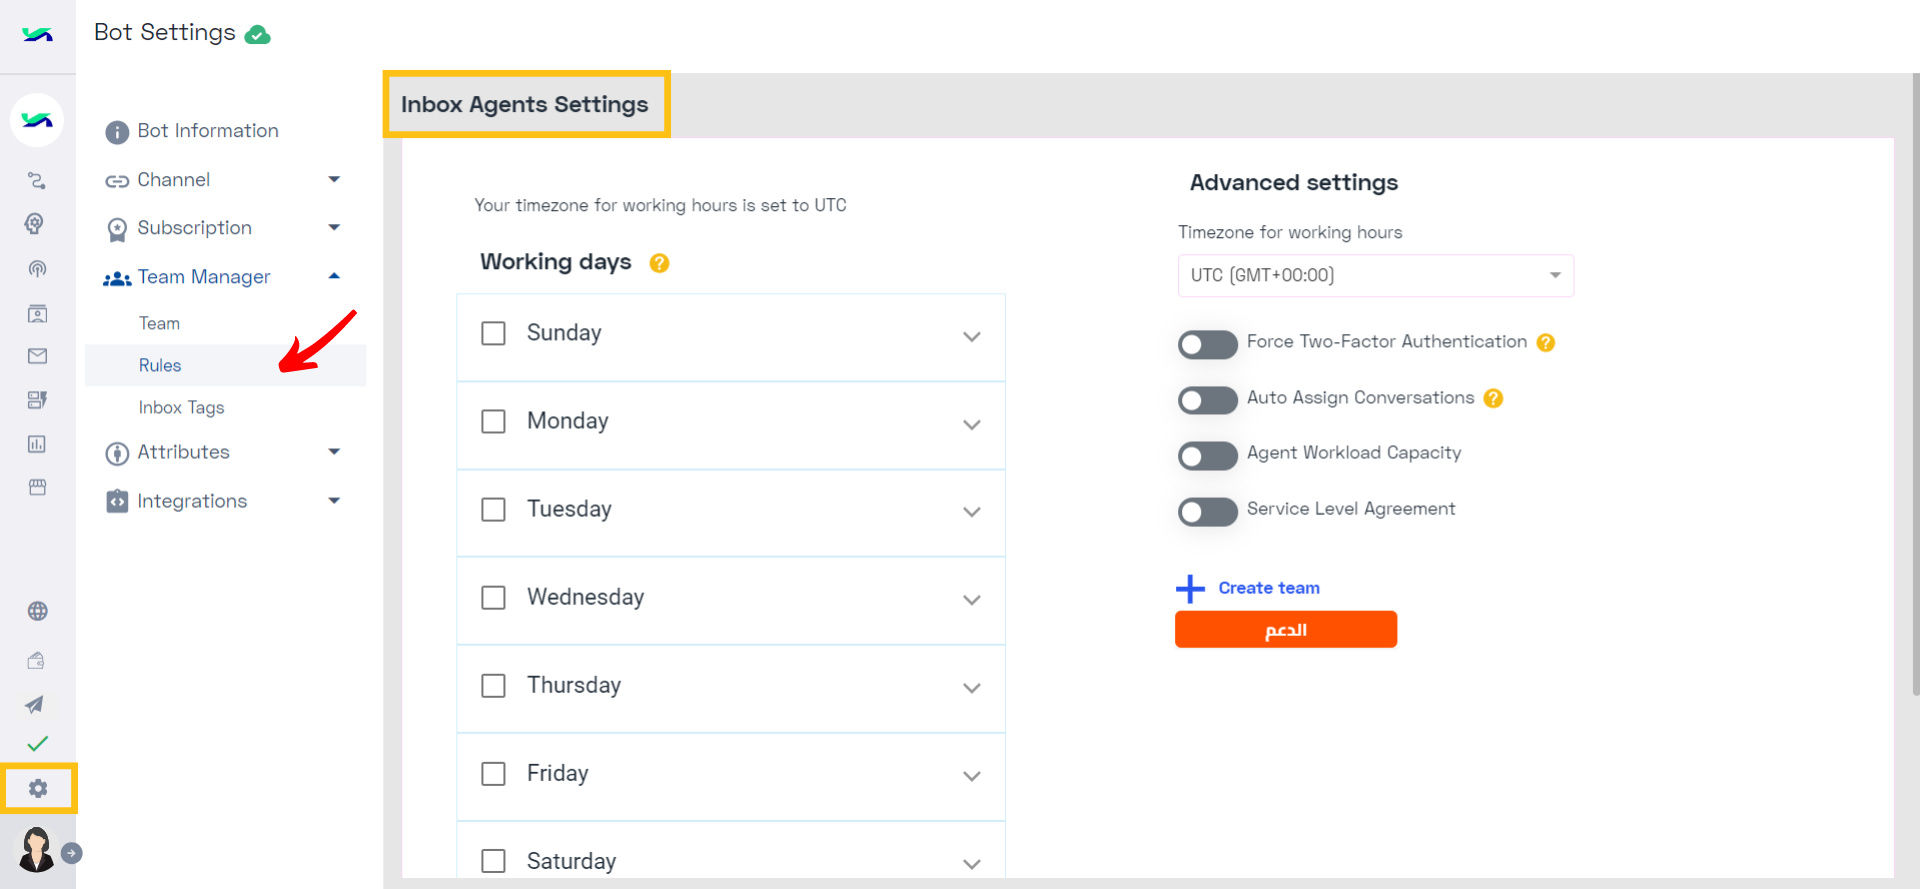This screenshot has height=889, width=1920.
Task: Expand the Tuesday row chevron
Action: point(971,512)
